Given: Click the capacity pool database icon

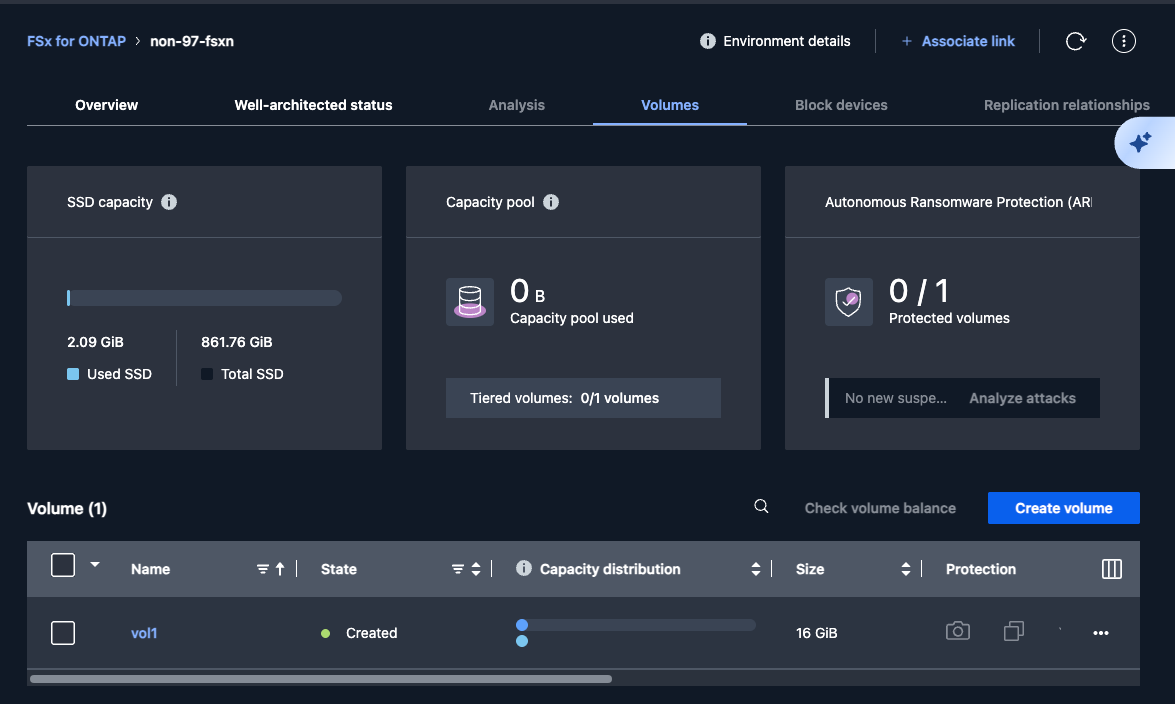Looking at the screenshot, I should [470, 302].
